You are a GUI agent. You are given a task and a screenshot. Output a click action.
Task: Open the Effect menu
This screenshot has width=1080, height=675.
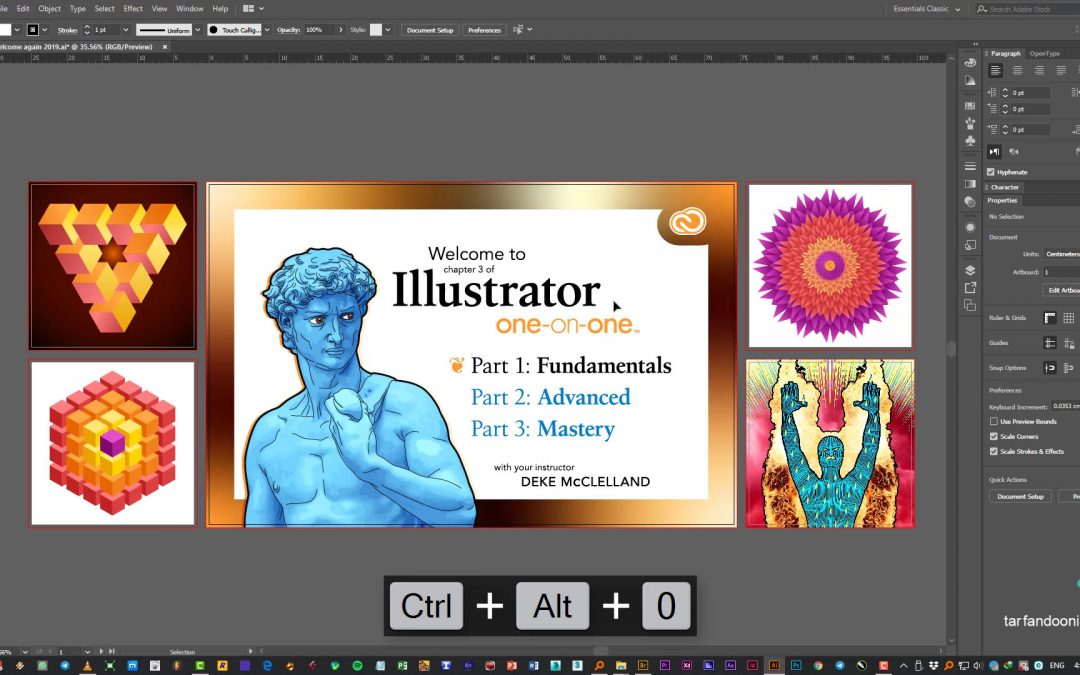(x=133, y=9)
